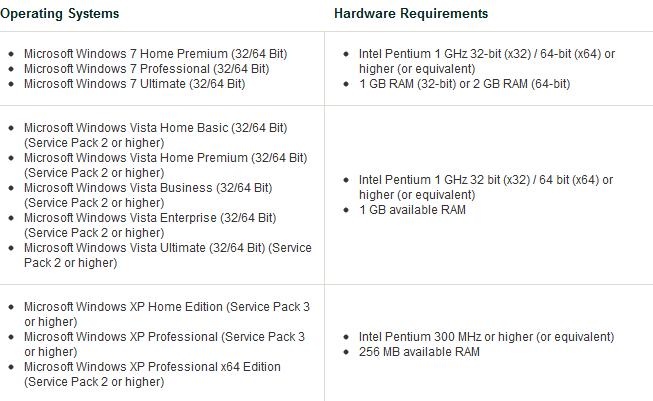Click the 1 GB available RAM text

pyautogui.click(x=412, y=209)
